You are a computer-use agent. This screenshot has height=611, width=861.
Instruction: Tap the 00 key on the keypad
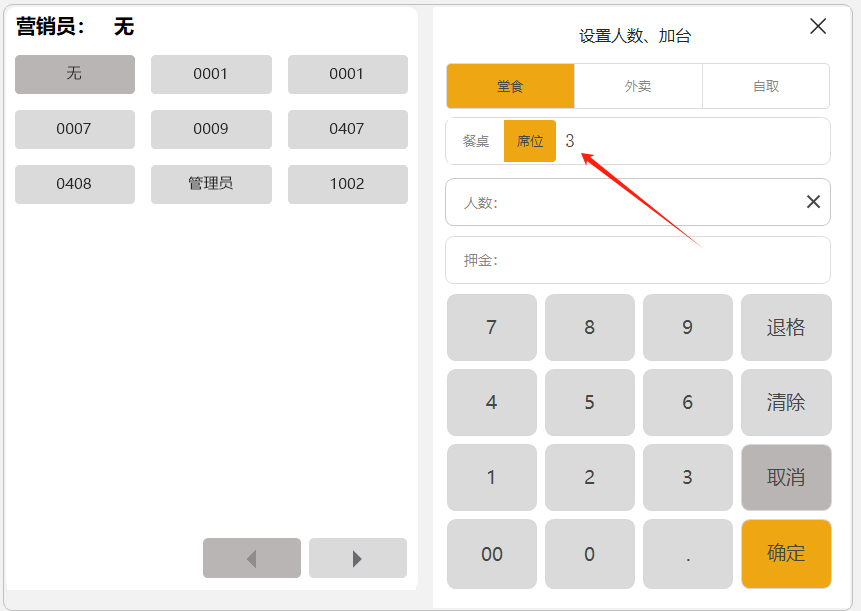pyautogui.click(x=492, y=554)
